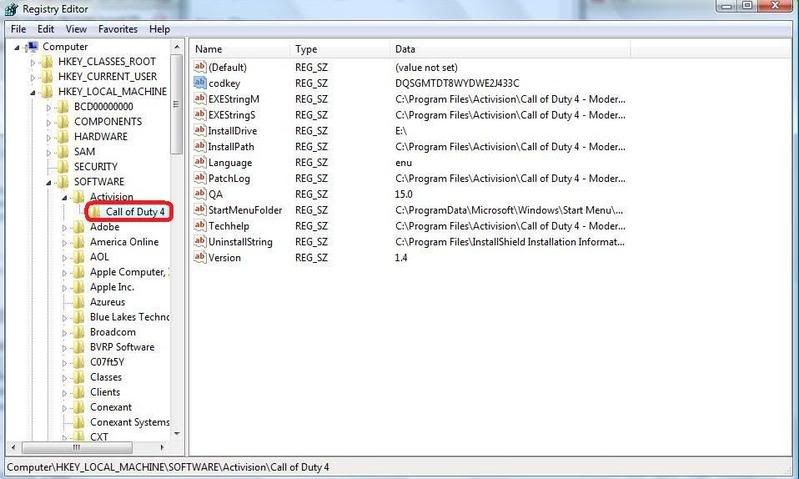The height and width of the screenshot is (479, 799).
Task: Click the Language data value enu
Action: coord(404,163)
